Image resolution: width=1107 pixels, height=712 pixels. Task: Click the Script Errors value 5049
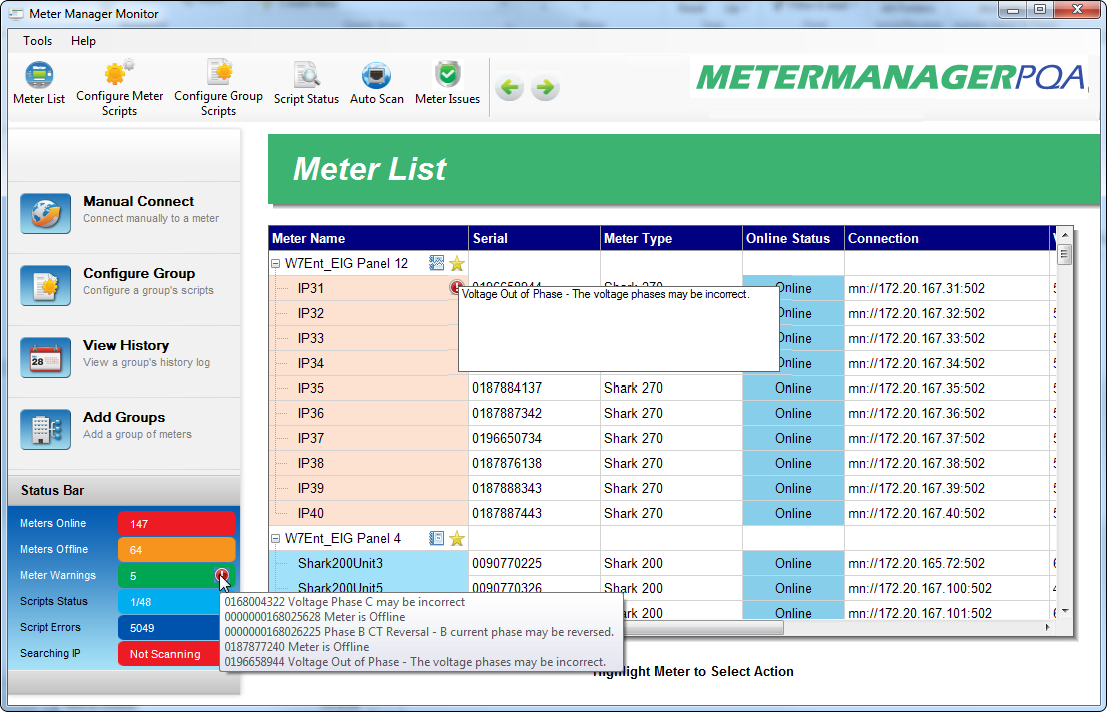point(169,628)
